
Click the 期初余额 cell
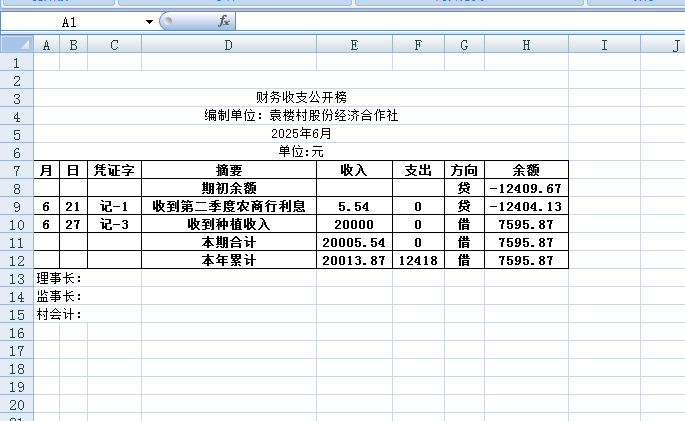click(x=229, y=188)
